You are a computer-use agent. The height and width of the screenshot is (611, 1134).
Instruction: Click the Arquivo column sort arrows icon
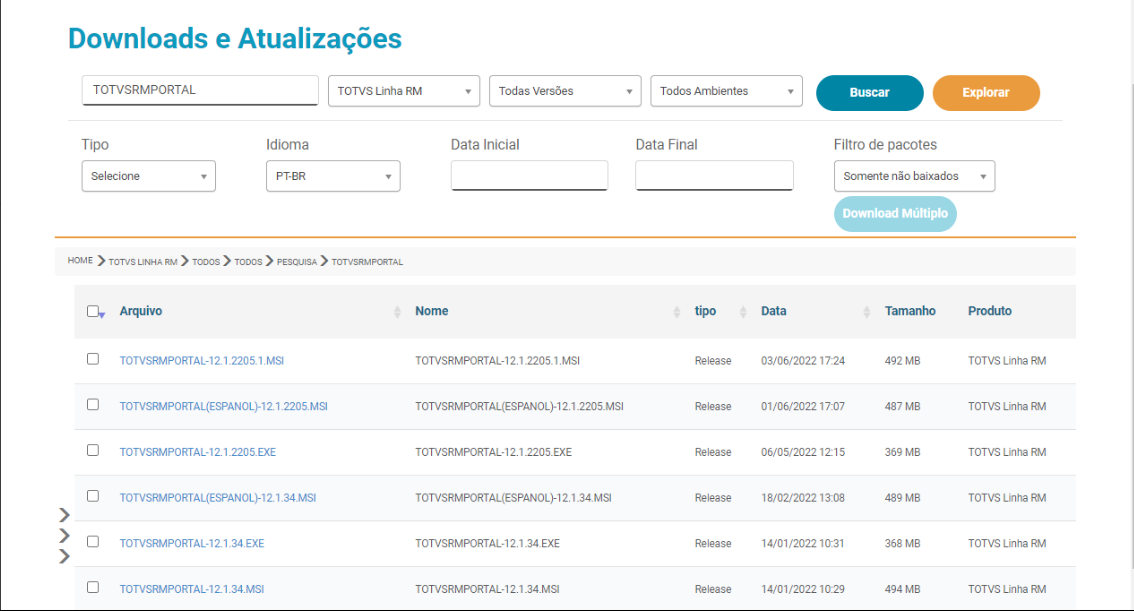point(397,312)
